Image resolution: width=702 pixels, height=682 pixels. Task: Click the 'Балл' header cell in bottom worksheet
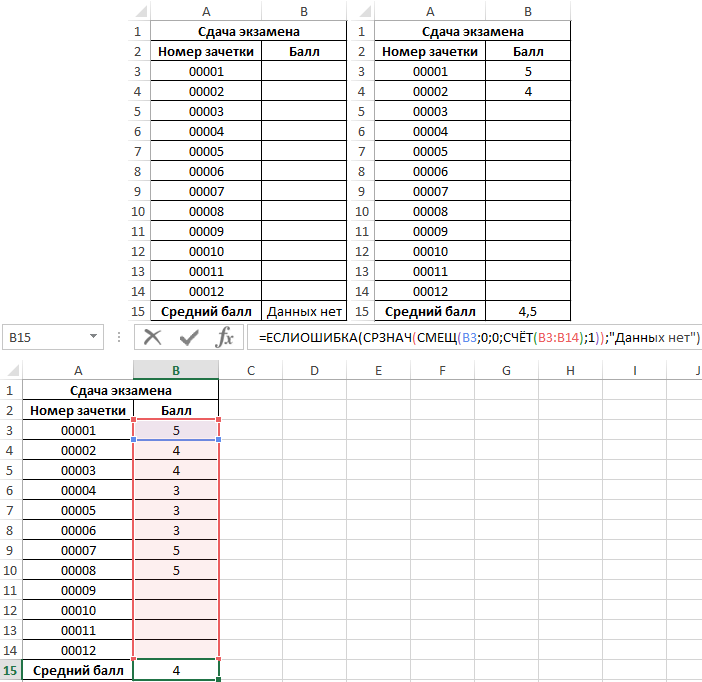pyautogui.click(x=176, y=410)
